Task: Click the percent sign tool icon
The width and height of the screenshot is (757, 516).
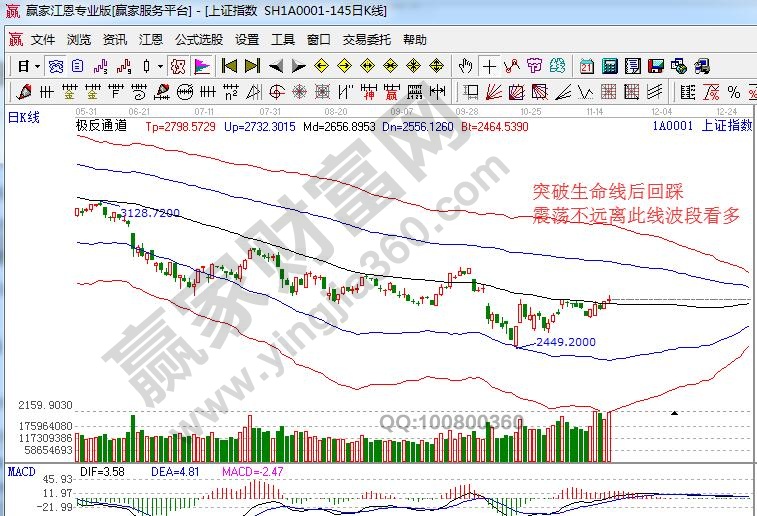Action: [737, 92]
